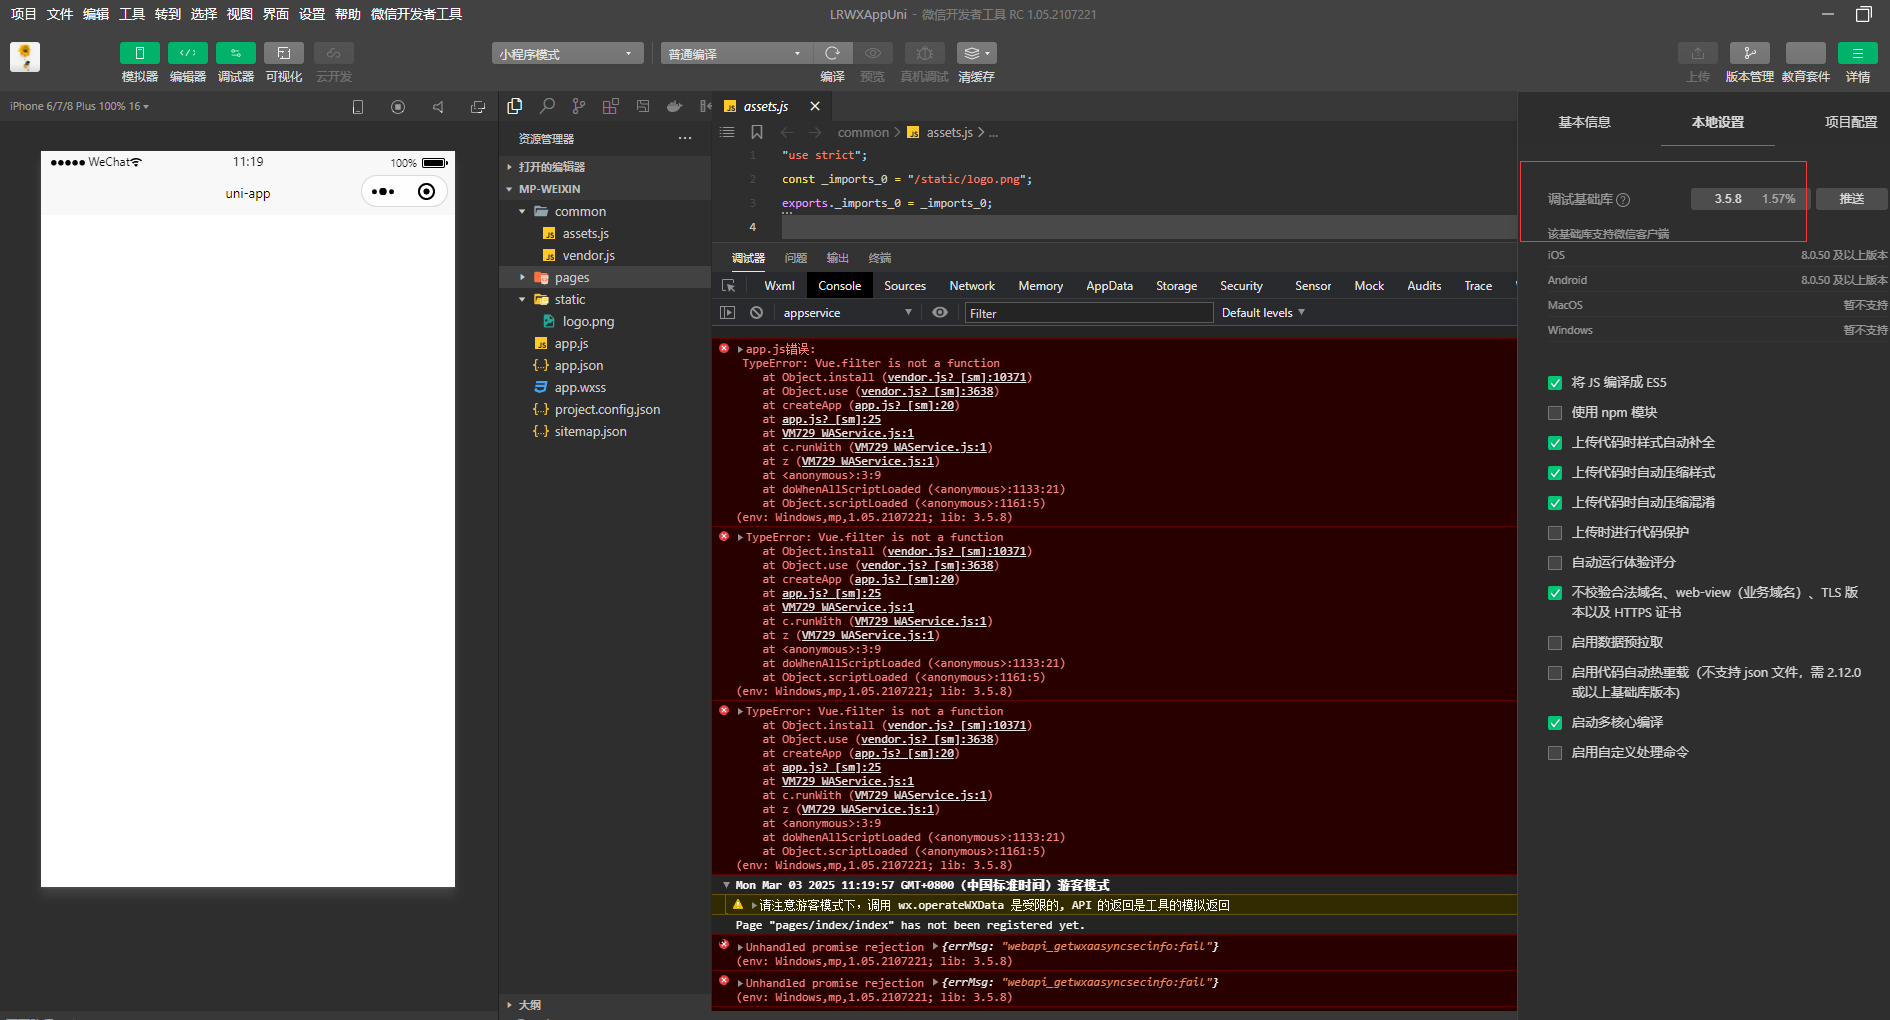
Task: Toggle 启动多核心编译 checkbox
Action: click(x=1555, y=723)
